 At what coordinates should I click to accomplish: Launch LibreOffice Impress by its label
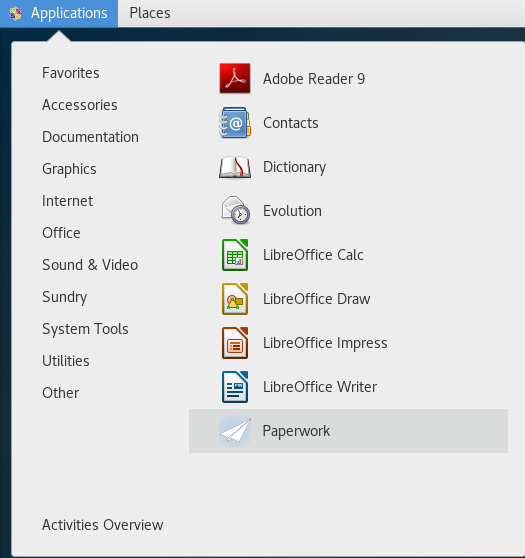(325, 343)
